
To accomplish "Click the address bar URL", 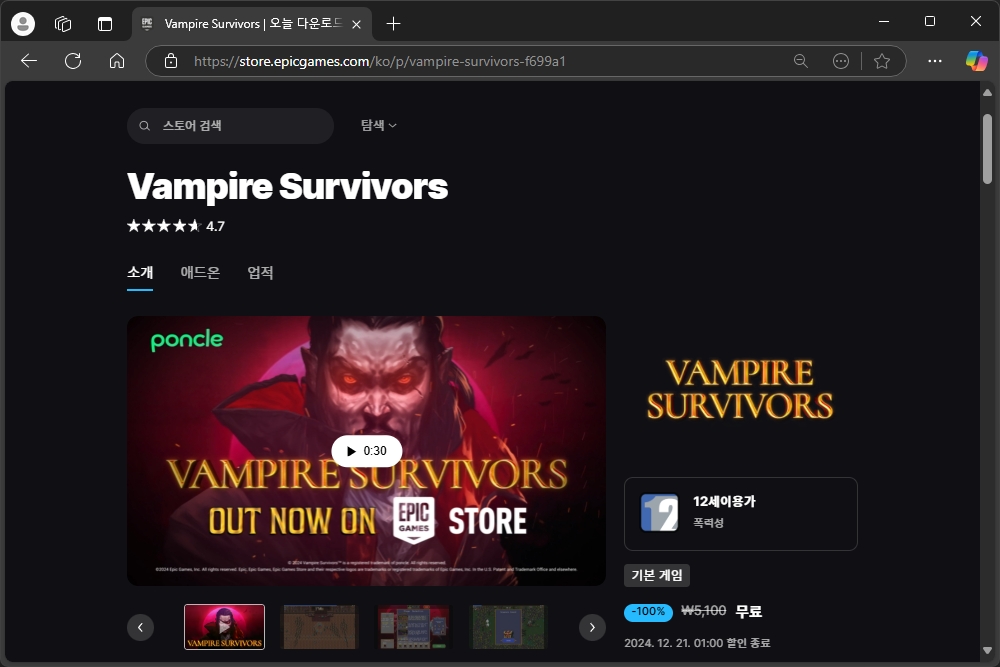I will (x=379, y=61).
